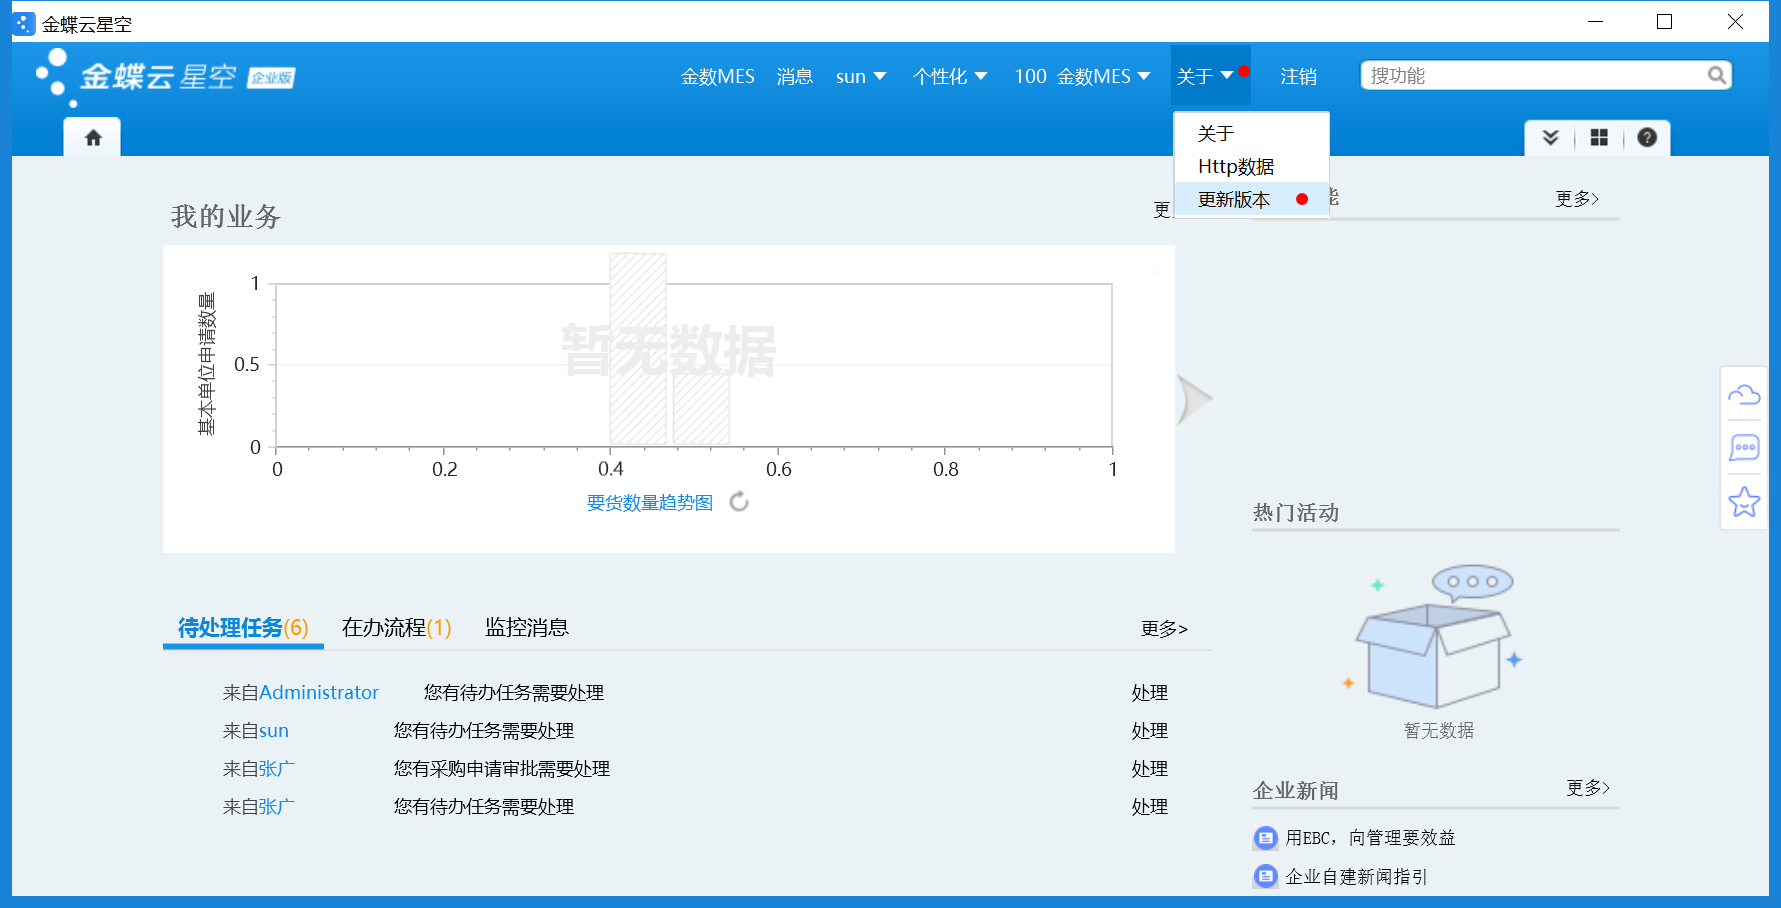Expand the 100 金数MES organization dropdown
Viewport: 1781px width, 908px height.
(x=1082, y=77)
